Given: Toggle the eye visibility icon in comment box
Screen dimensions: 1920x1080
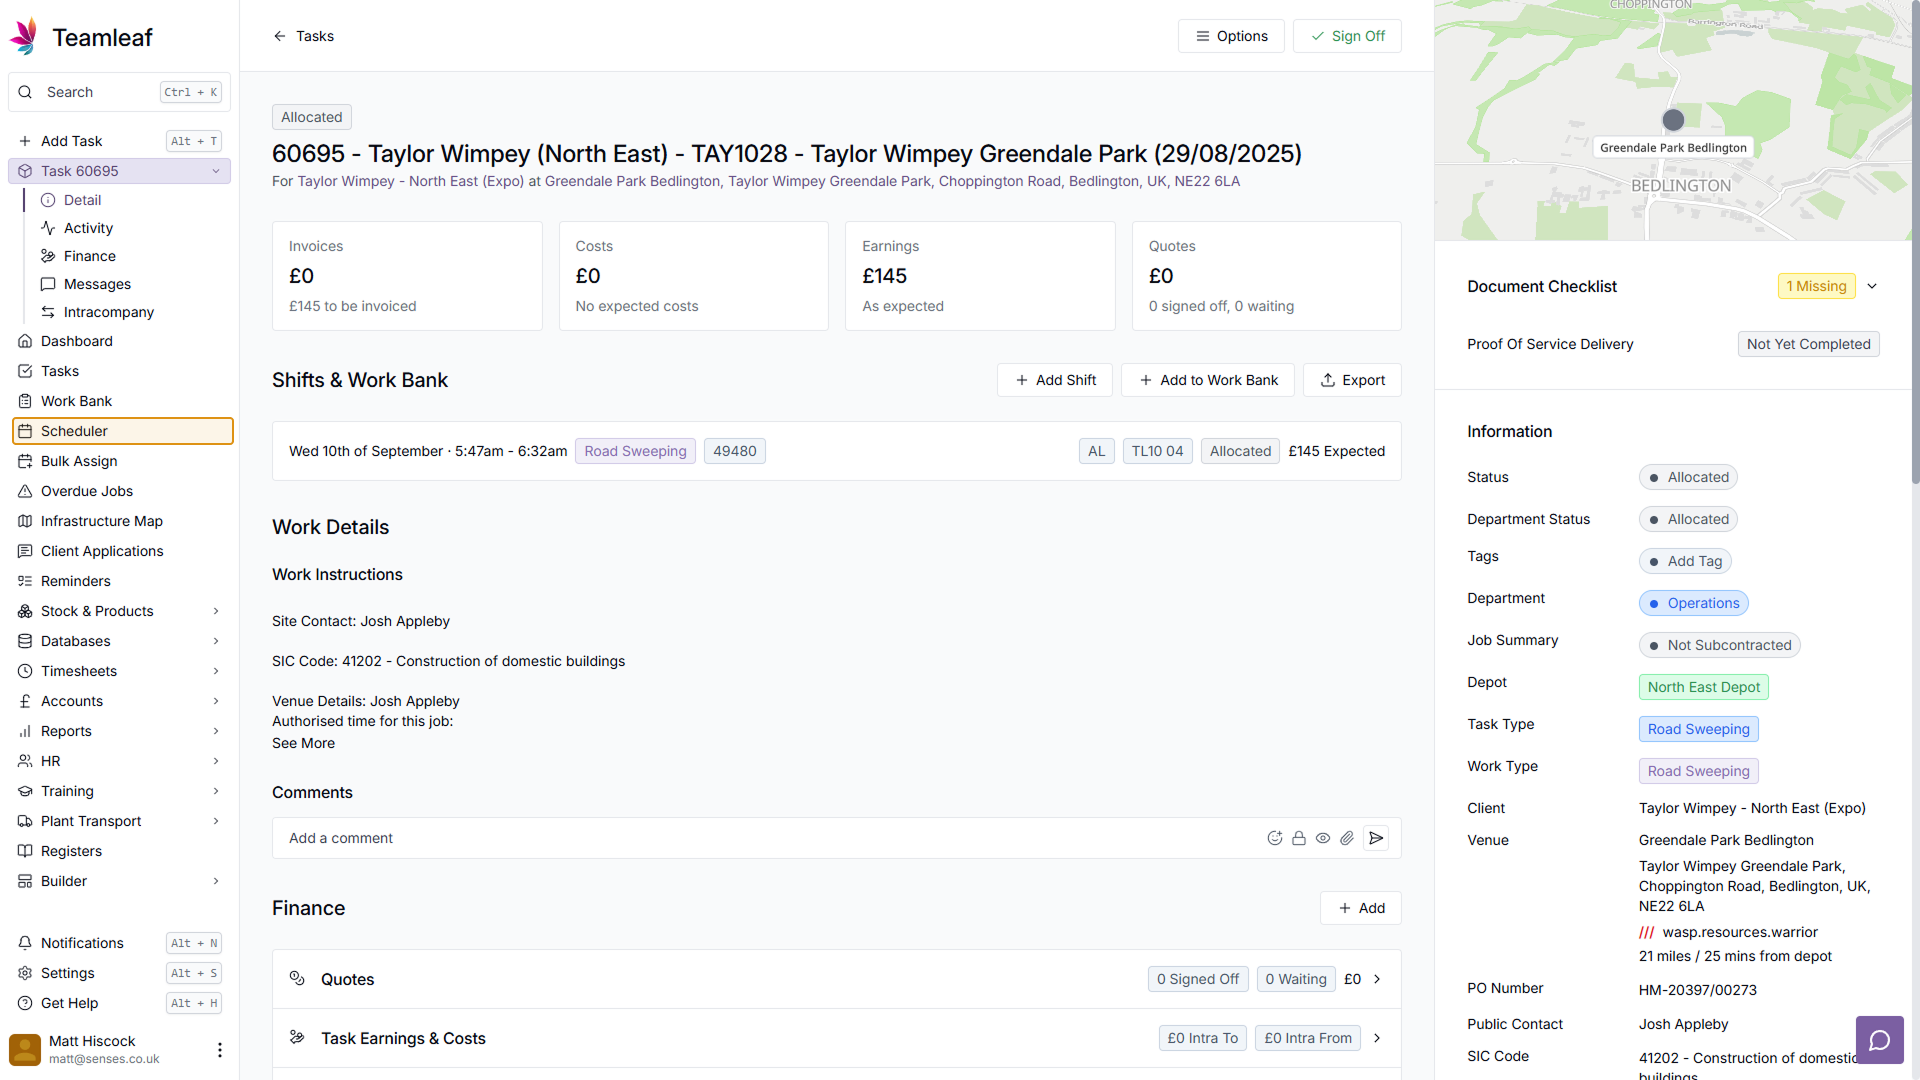Looking at the screenshot, I should coord(1323,838).
